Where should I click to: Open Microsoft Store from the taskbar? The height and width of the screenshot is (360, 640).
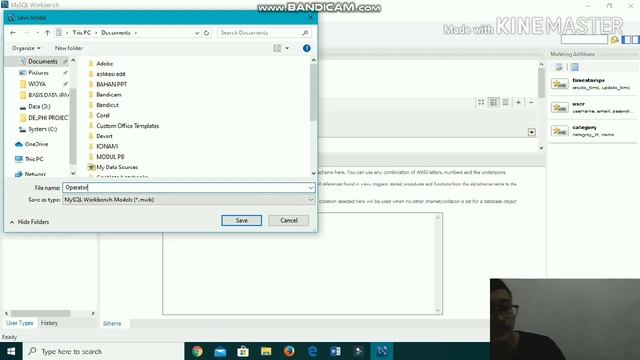243,351
